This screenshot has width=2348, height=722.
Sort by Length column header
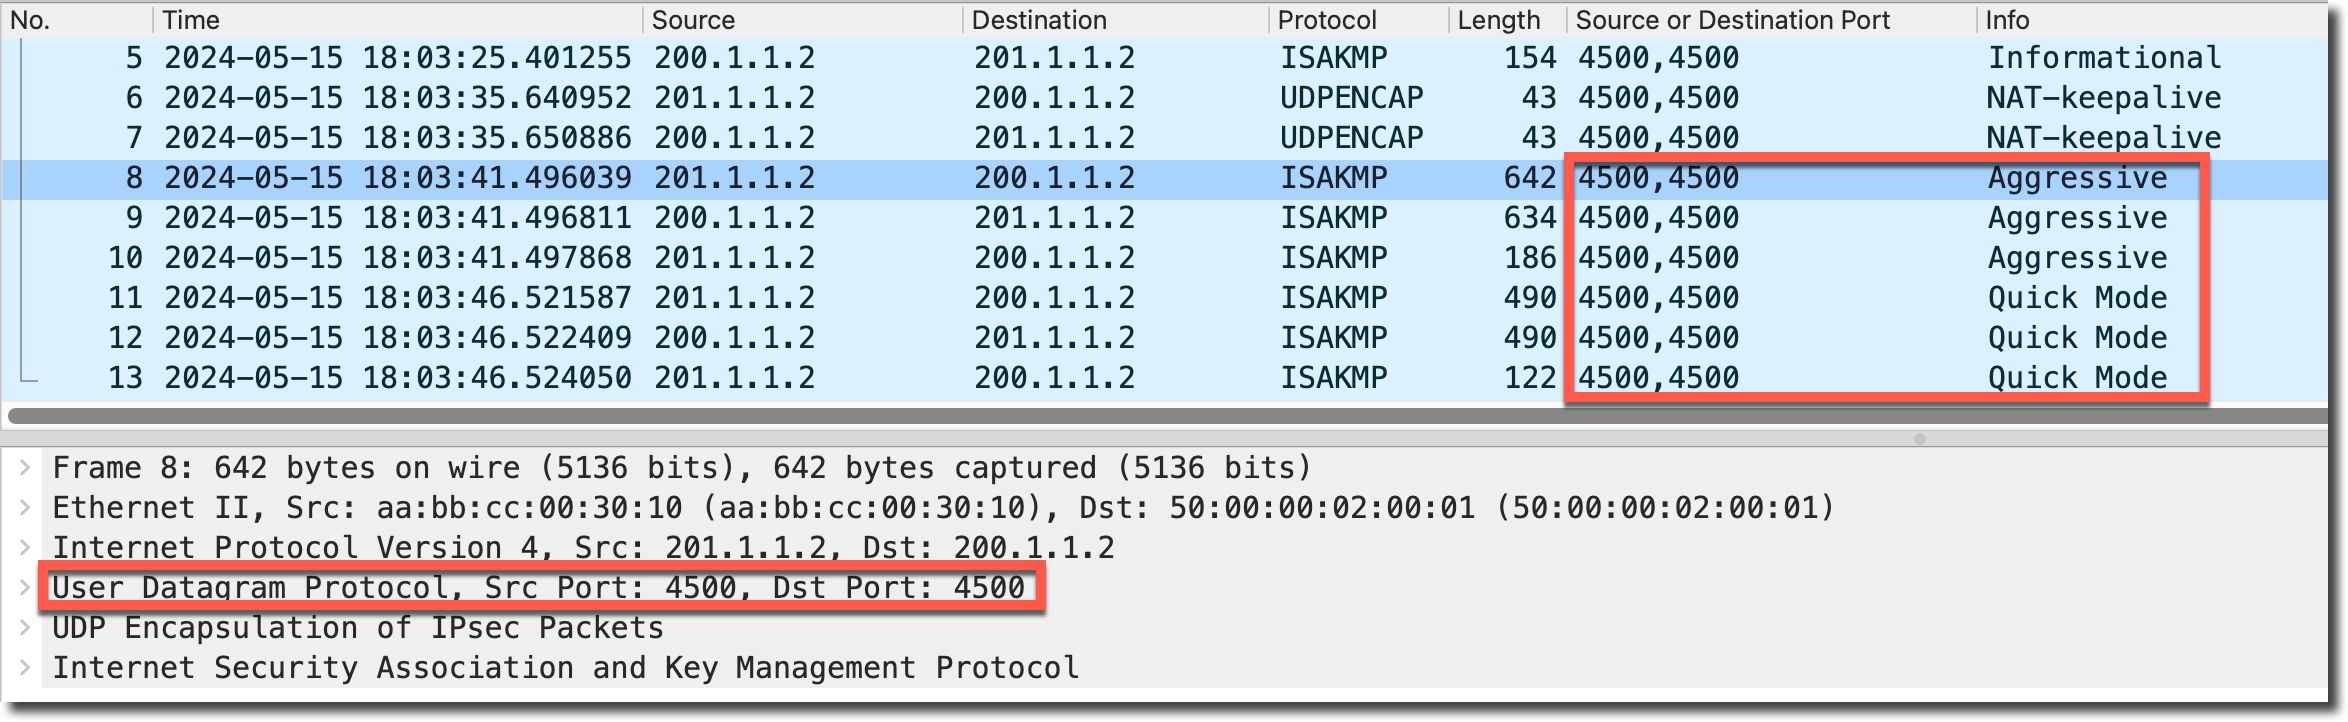click(x=1498, y=20)
